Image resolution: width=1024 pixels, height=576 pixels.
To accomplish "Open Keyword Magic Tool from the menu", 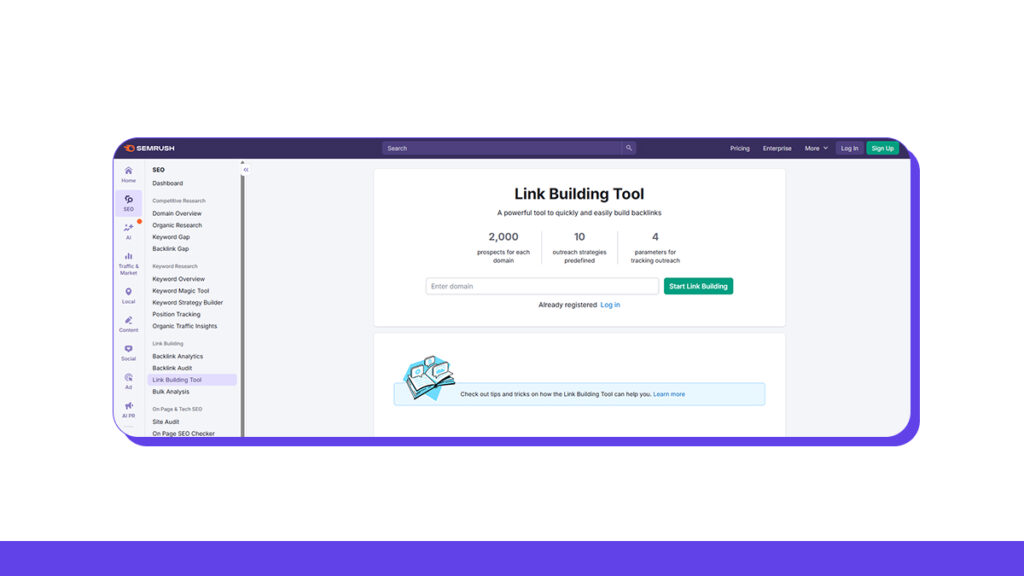I will (182, 290).
